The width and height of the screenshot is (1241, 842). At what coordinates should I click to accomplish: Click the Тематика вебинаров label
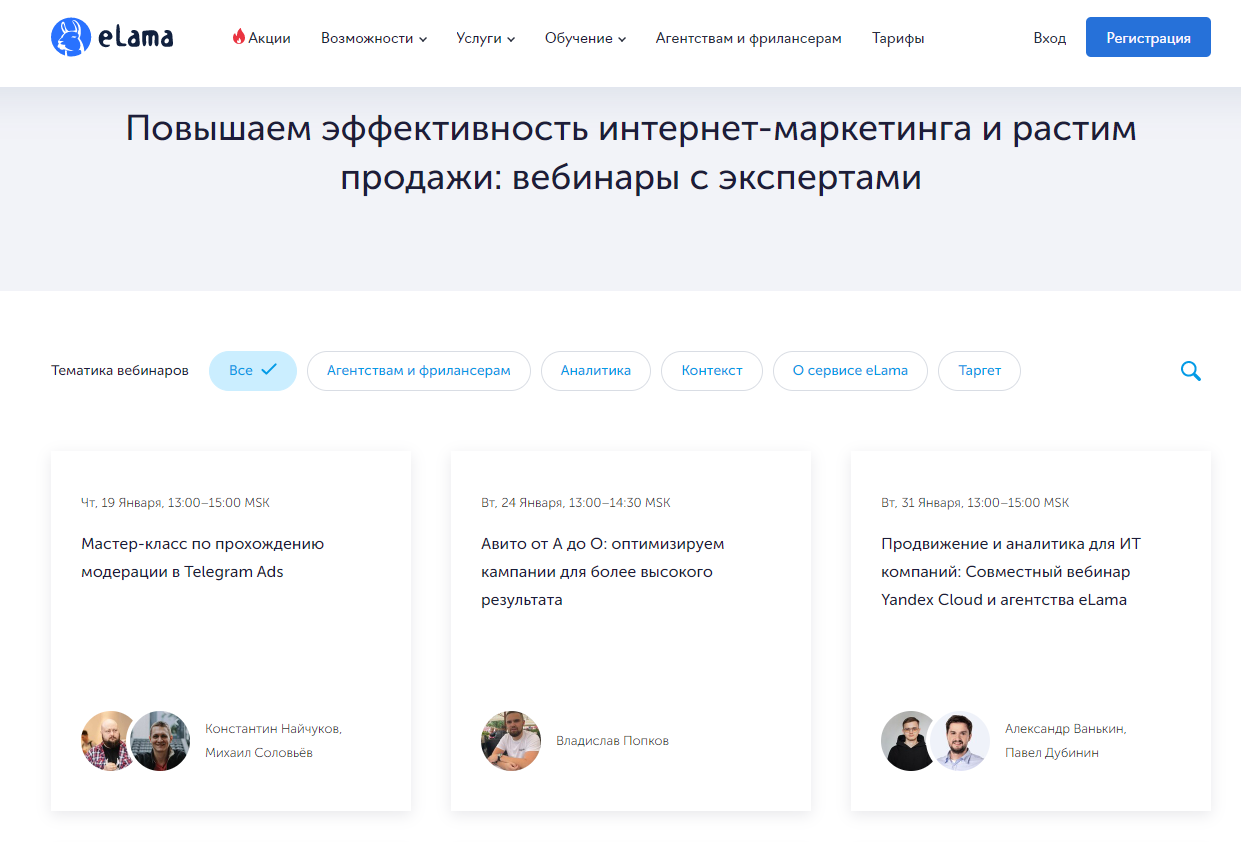click(x=120, y=370)
